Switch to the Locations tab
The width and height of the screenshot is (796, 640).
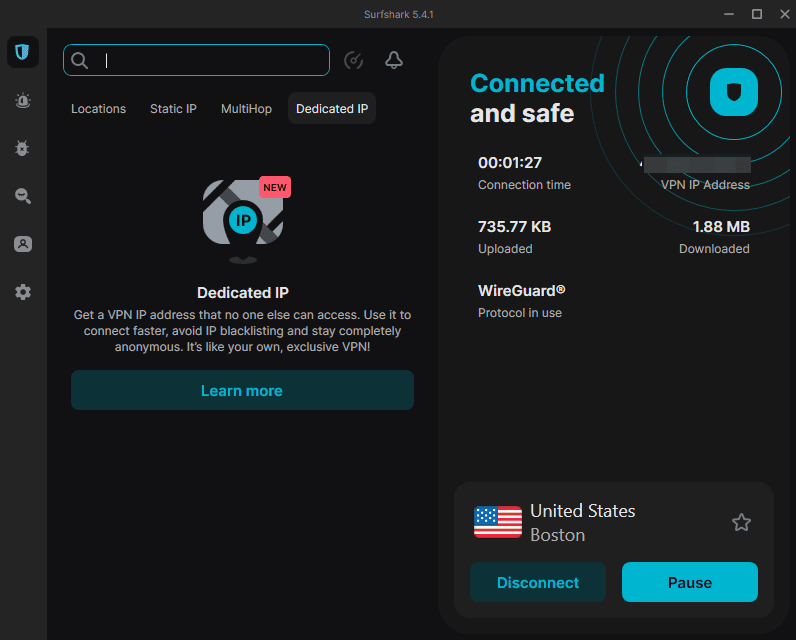[98, 109]
